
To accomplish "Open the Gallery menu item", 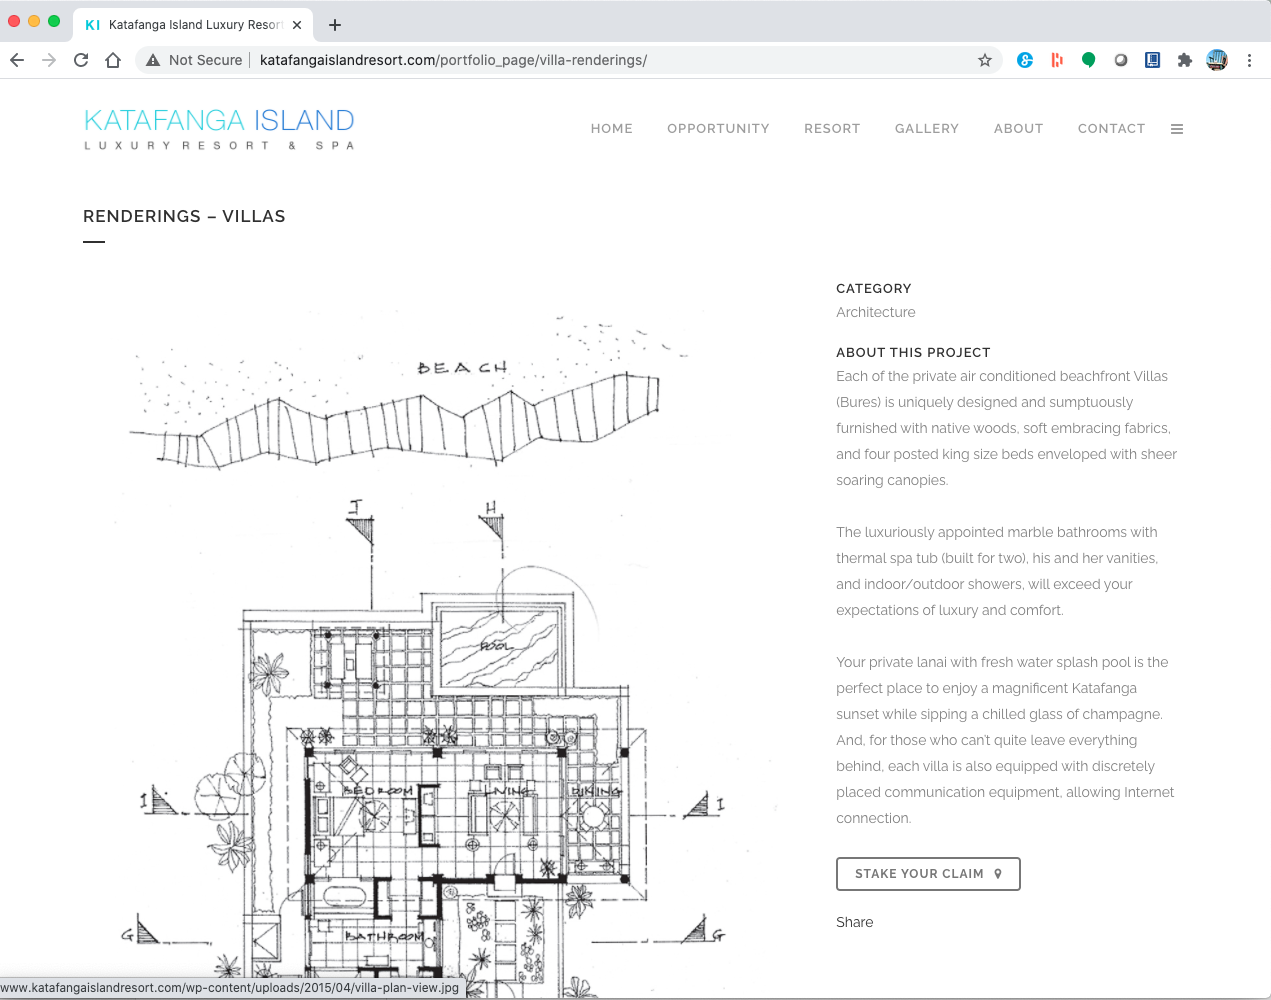I will [927, 129].
